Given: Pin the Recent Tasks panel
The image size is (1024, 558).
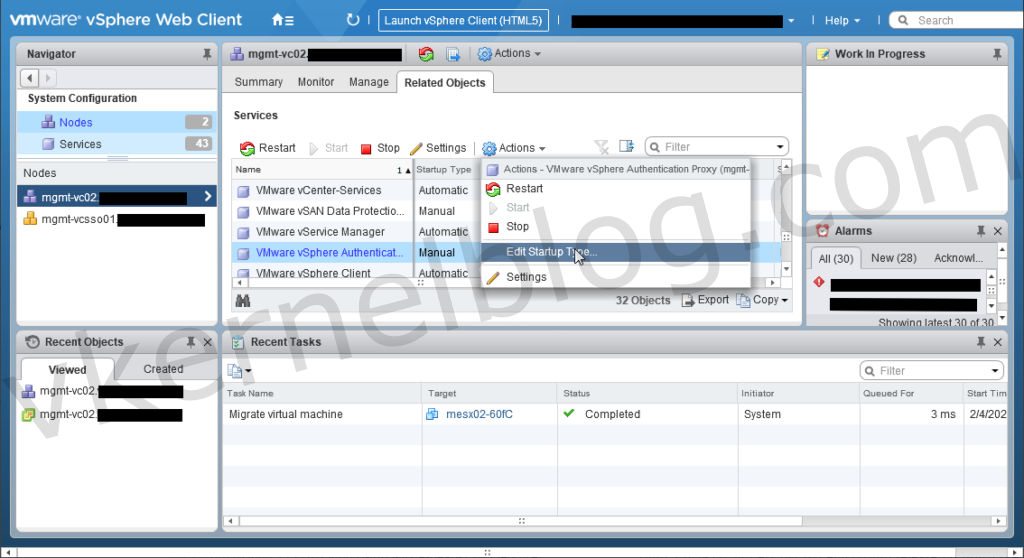Looking at the screenshot, I should 980,342.
